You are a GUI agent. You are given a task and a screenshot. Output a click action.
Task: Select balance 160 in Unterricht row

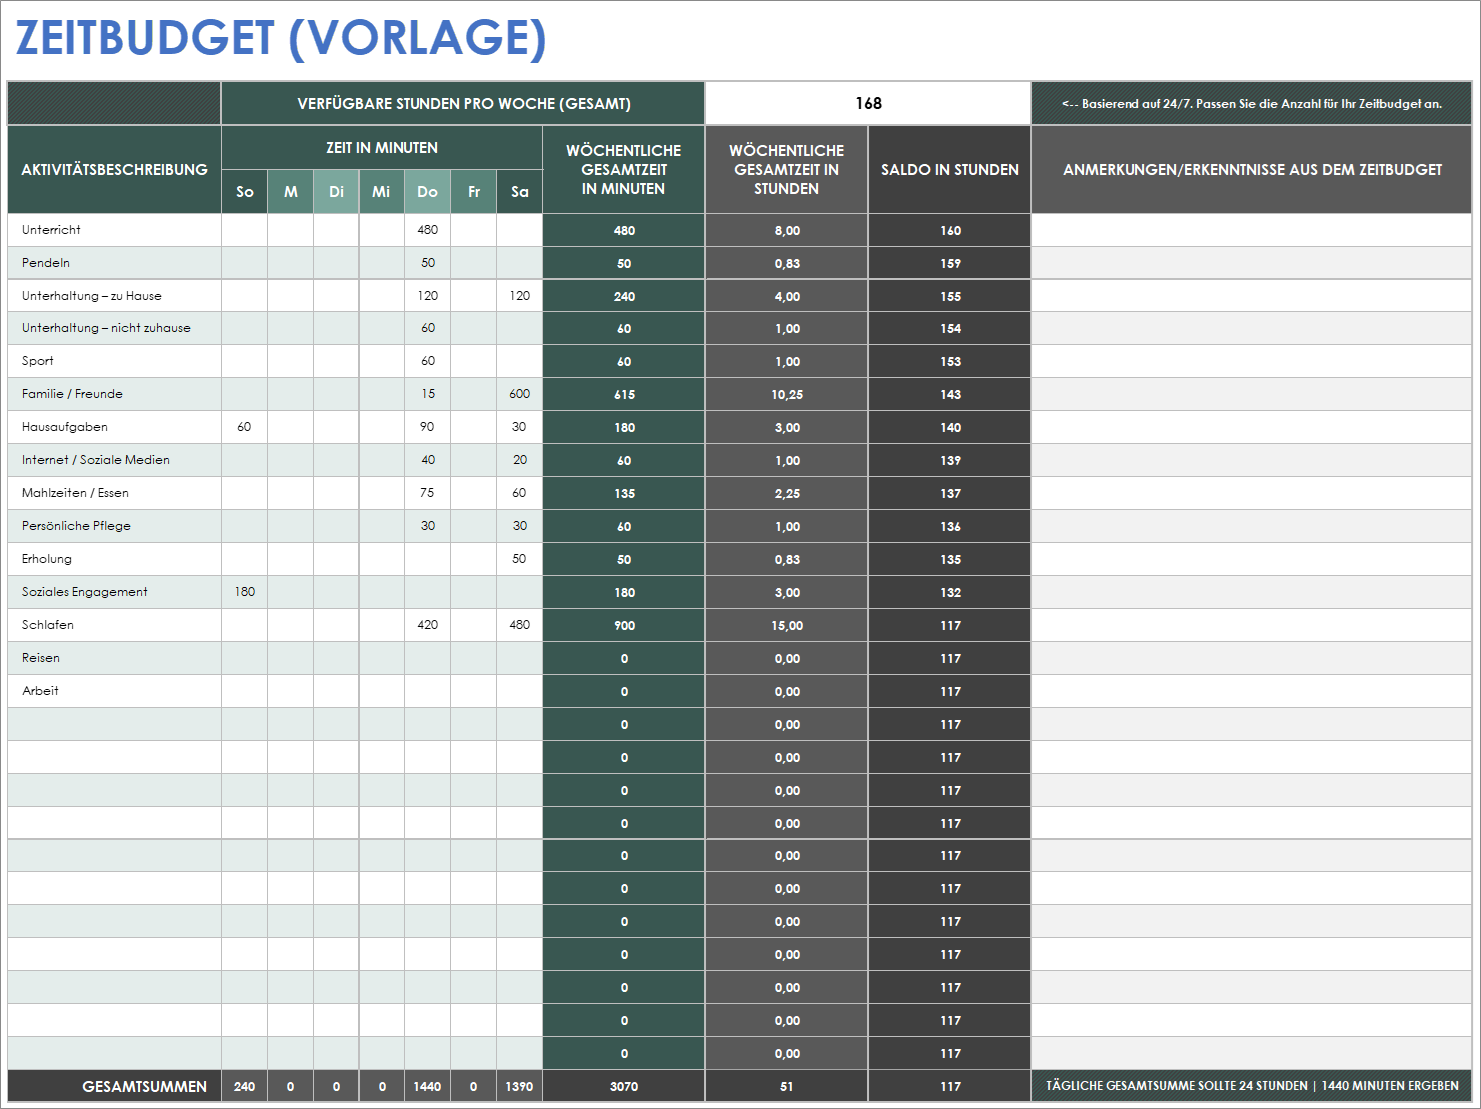[x=950, y=230]
